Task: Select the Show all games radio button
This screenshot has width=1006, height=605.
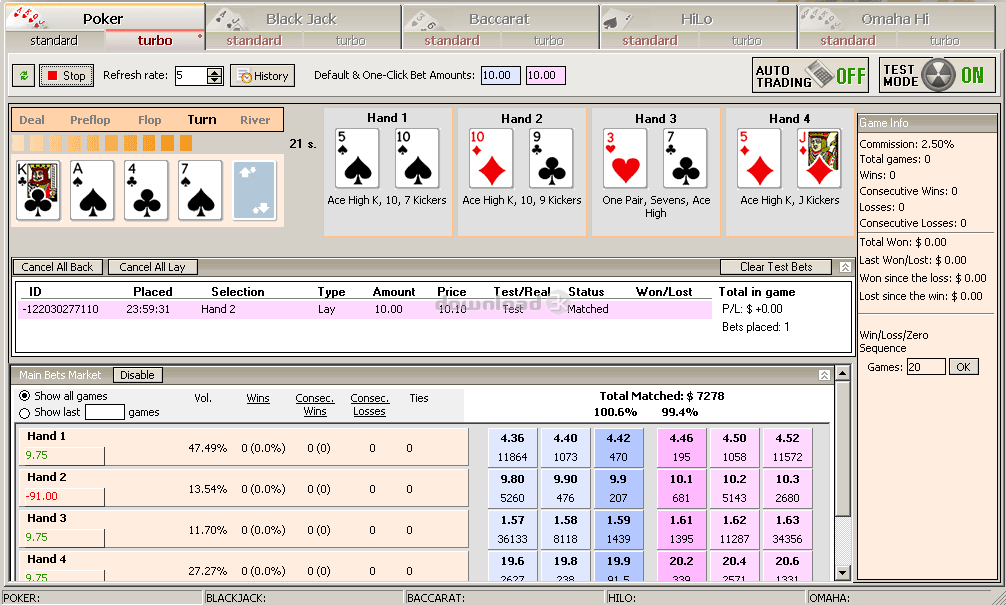Action: coord(25,396)
